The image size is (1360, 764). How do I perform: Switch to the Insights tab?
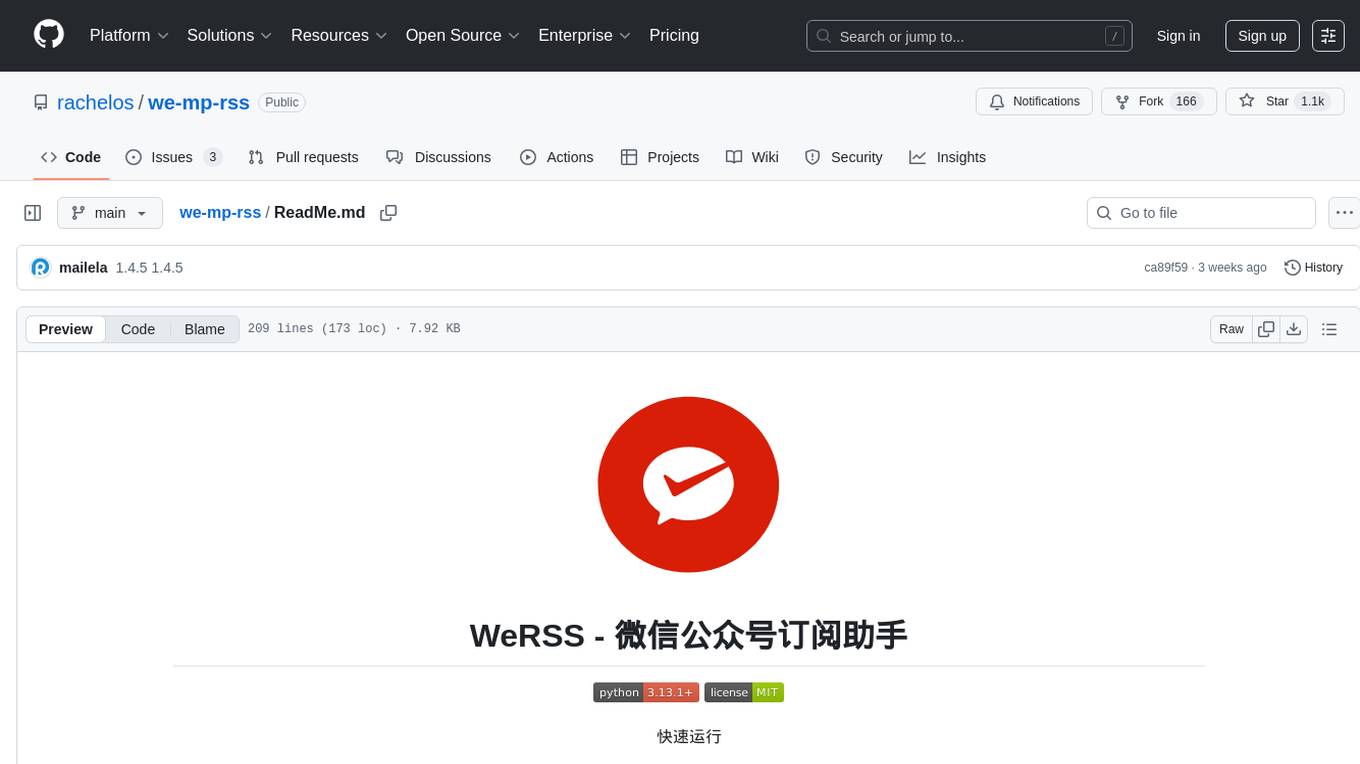(x=947, y=157)
